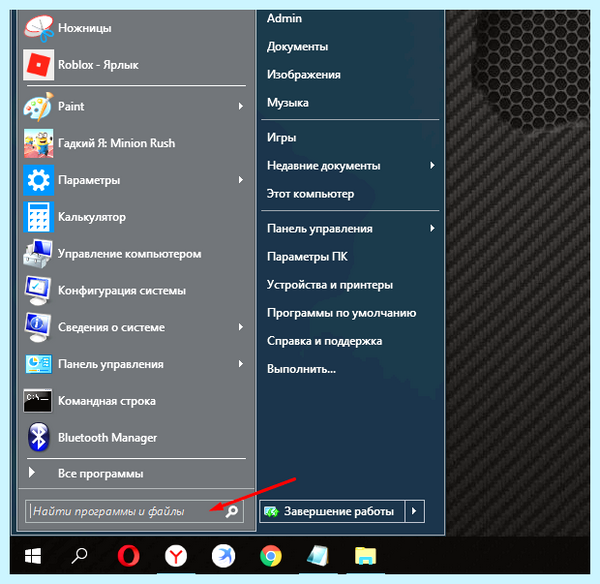
Task: Click Выполнить... to open Run
Action: tap(302, 369)
